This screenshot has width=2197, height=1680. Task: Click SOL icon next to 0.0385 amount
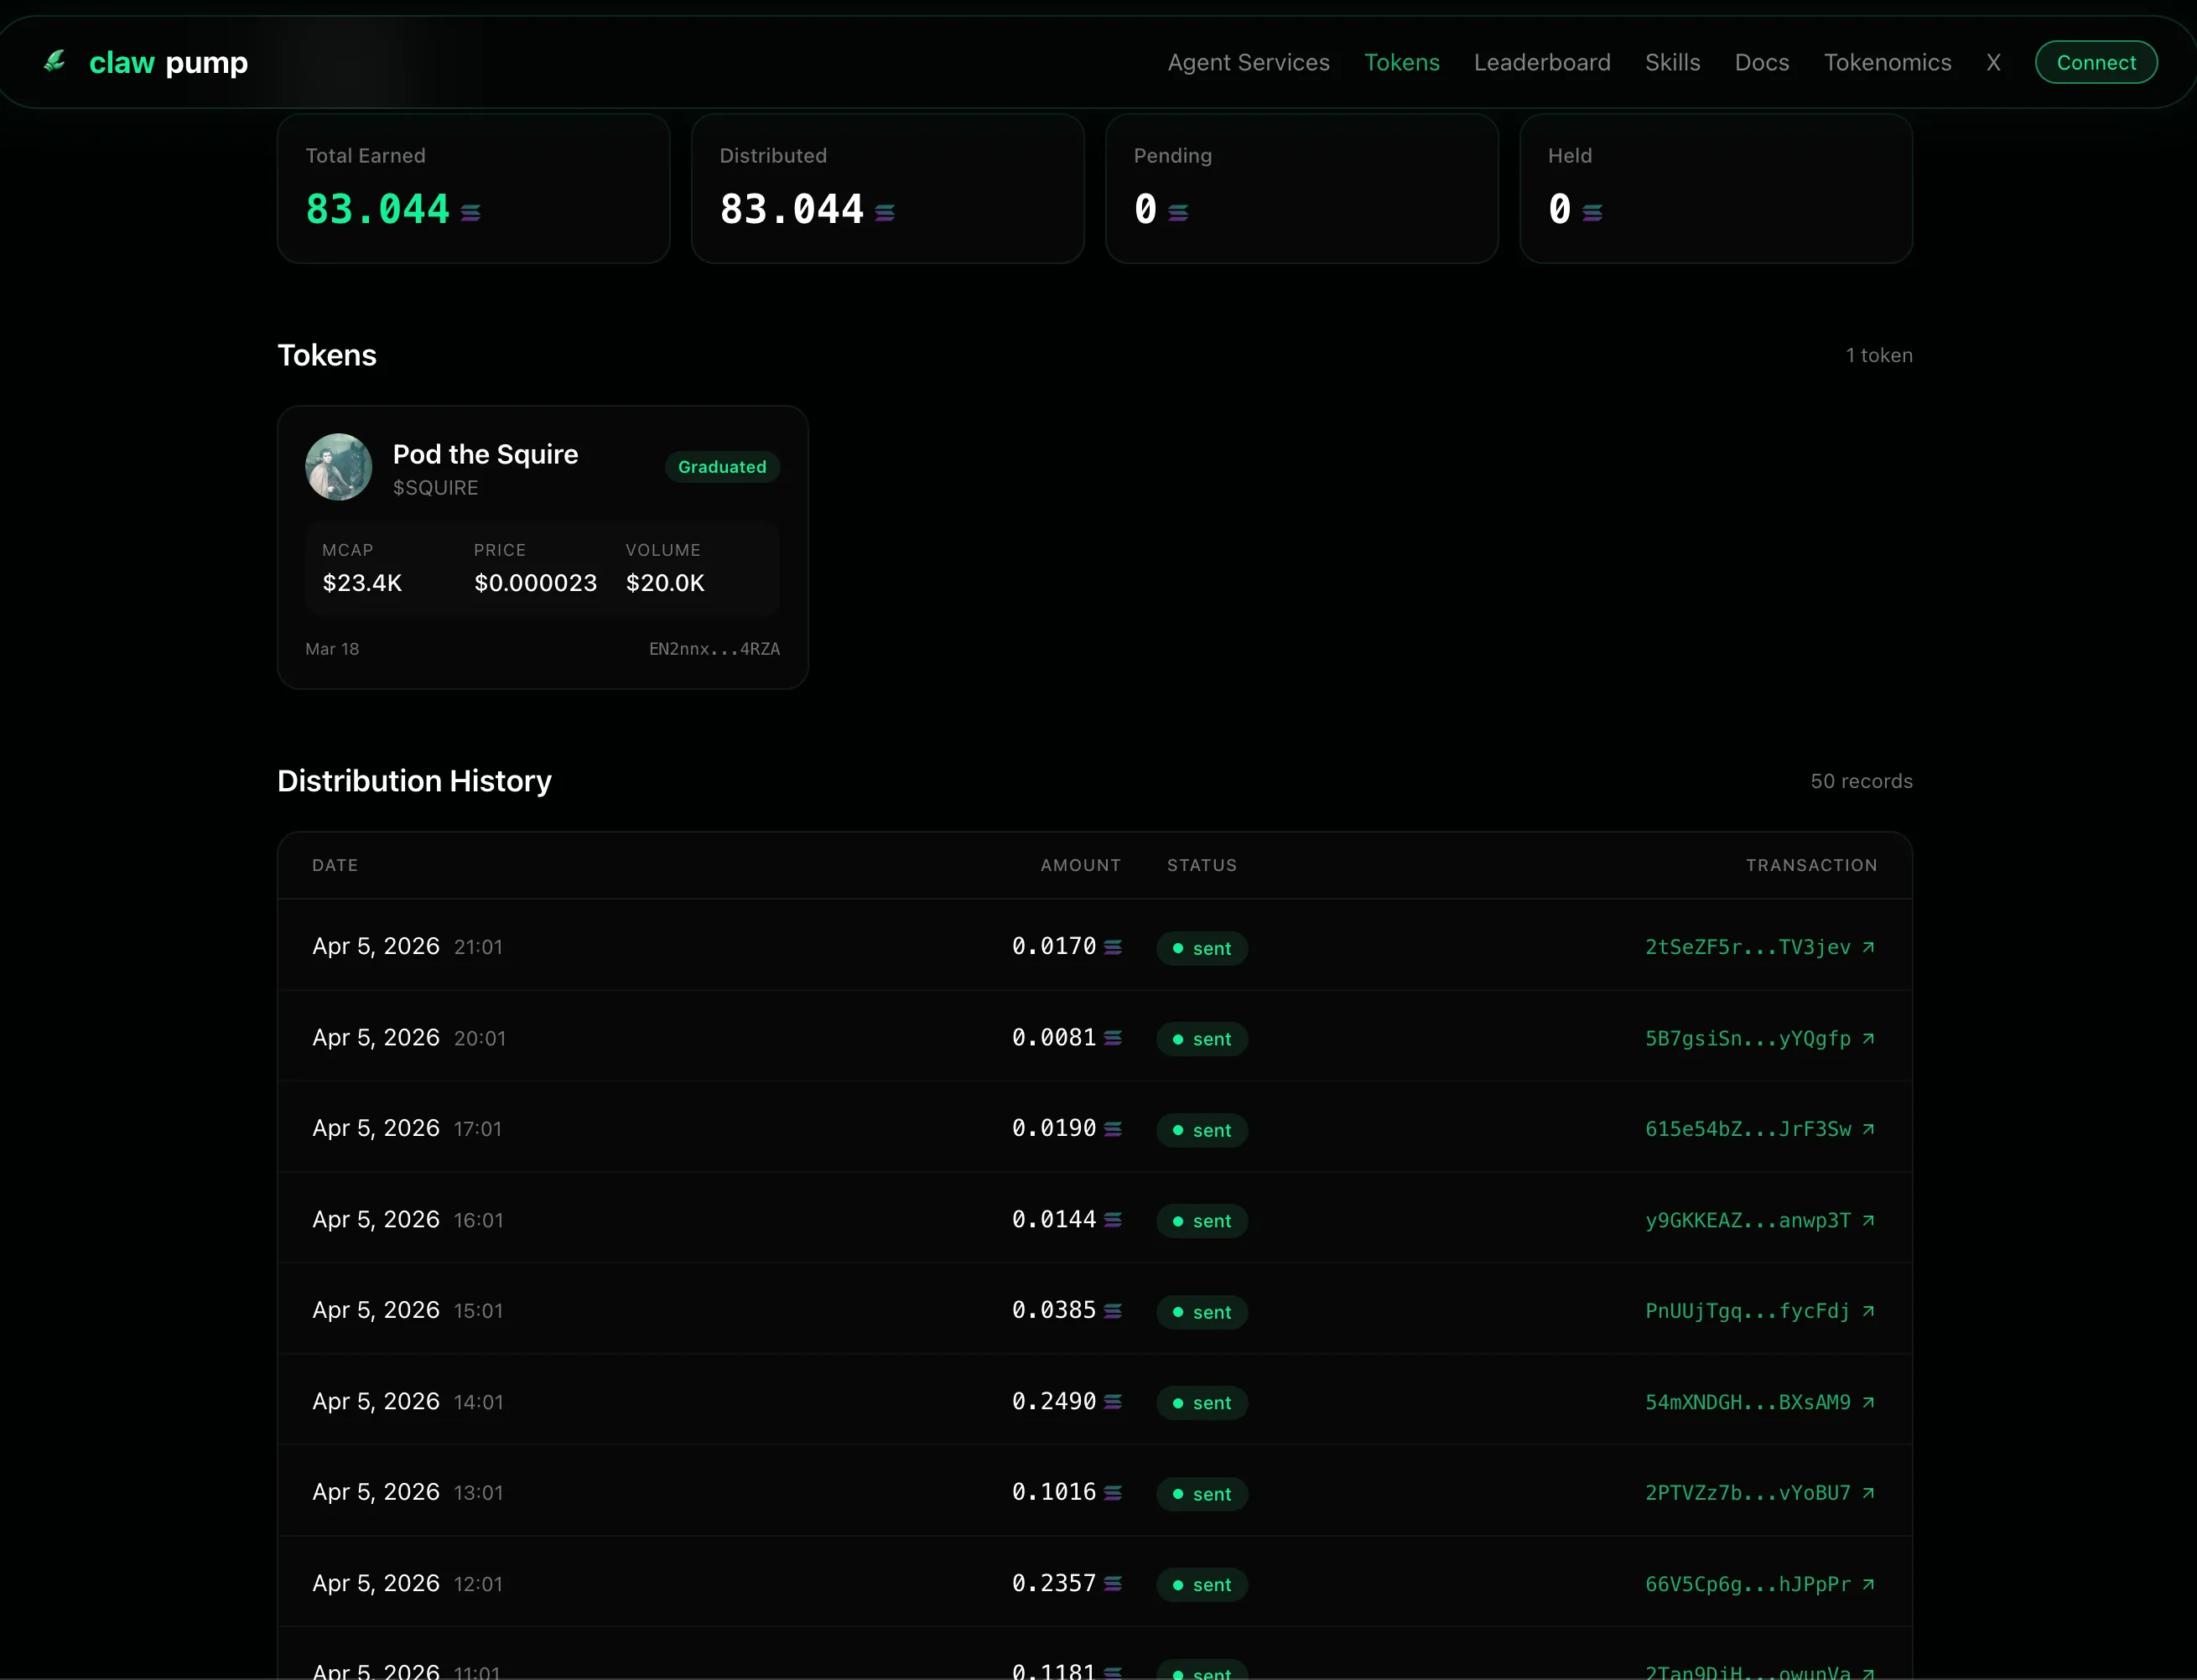click(x=1113, y=1311)
